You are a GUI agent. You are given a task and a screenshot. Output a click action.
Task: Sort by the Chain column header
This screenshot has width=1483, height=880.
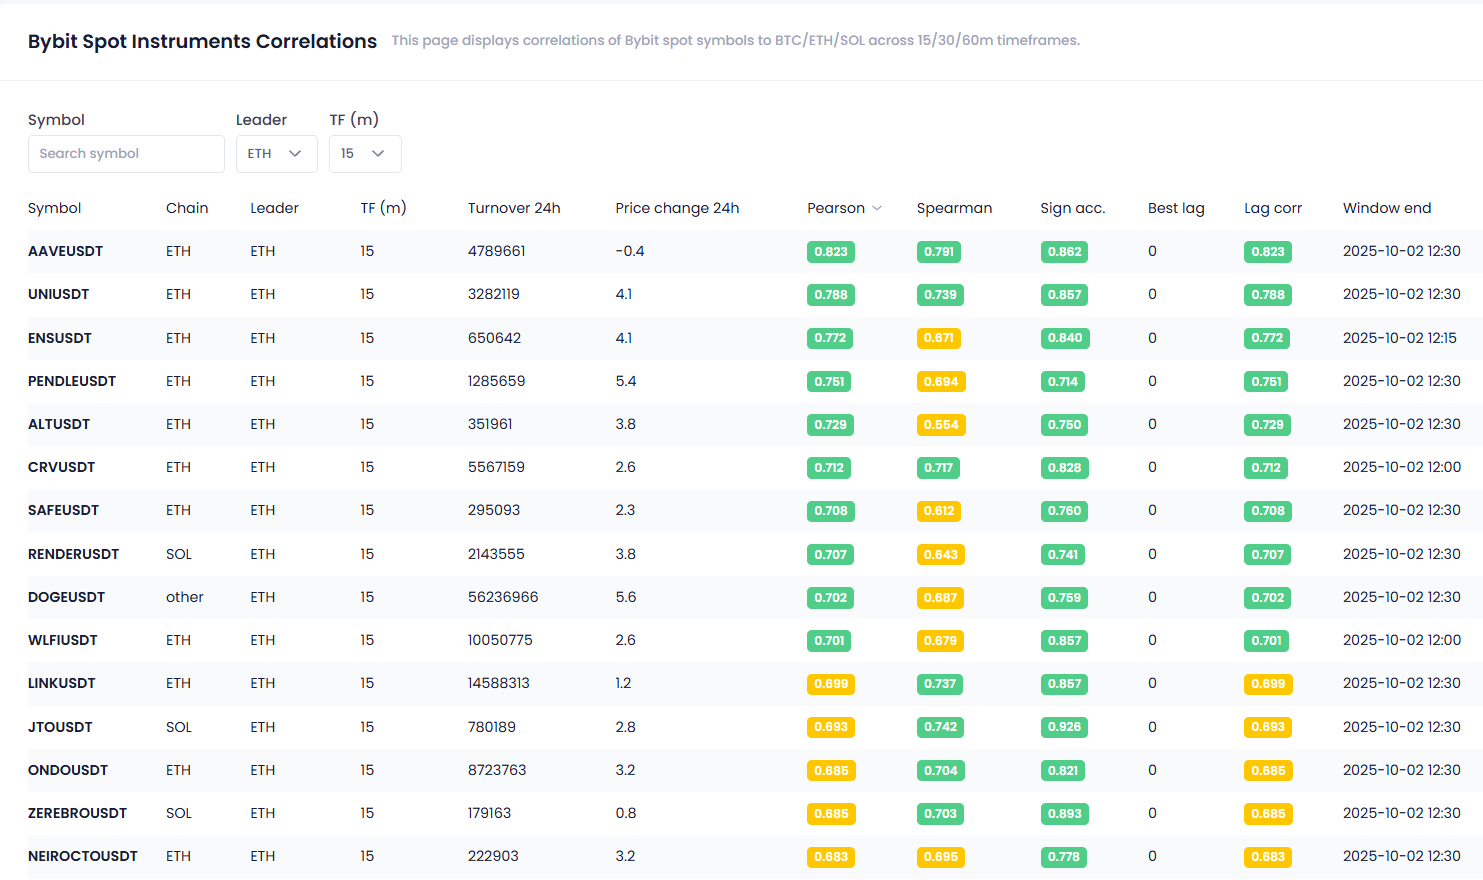[x=187, y=208]
